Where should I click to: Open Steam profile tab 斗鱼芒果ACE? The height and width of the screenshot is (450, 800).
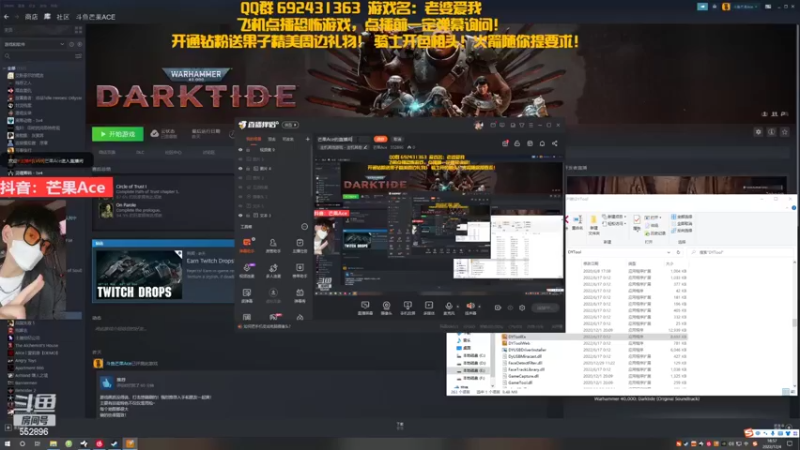[95, 17]
